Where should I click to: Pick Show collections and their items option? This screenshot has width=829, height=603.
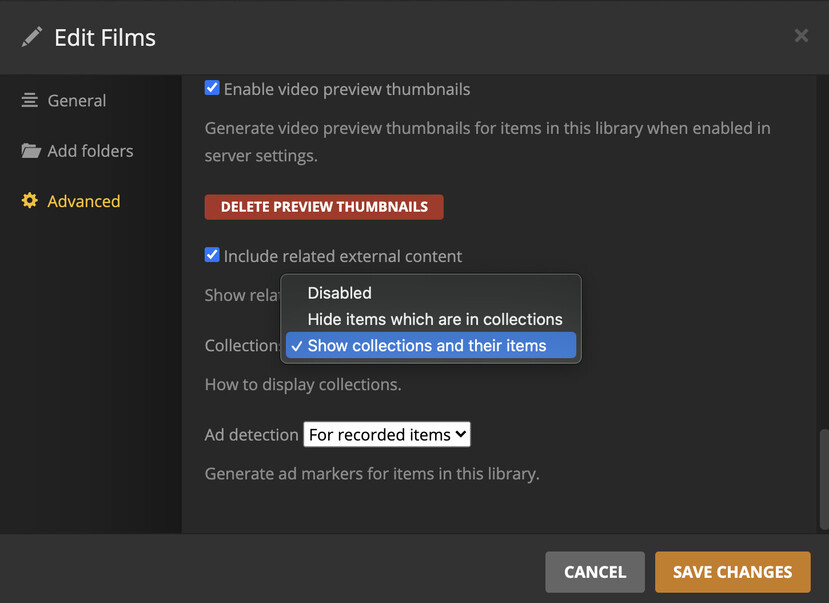427,346
